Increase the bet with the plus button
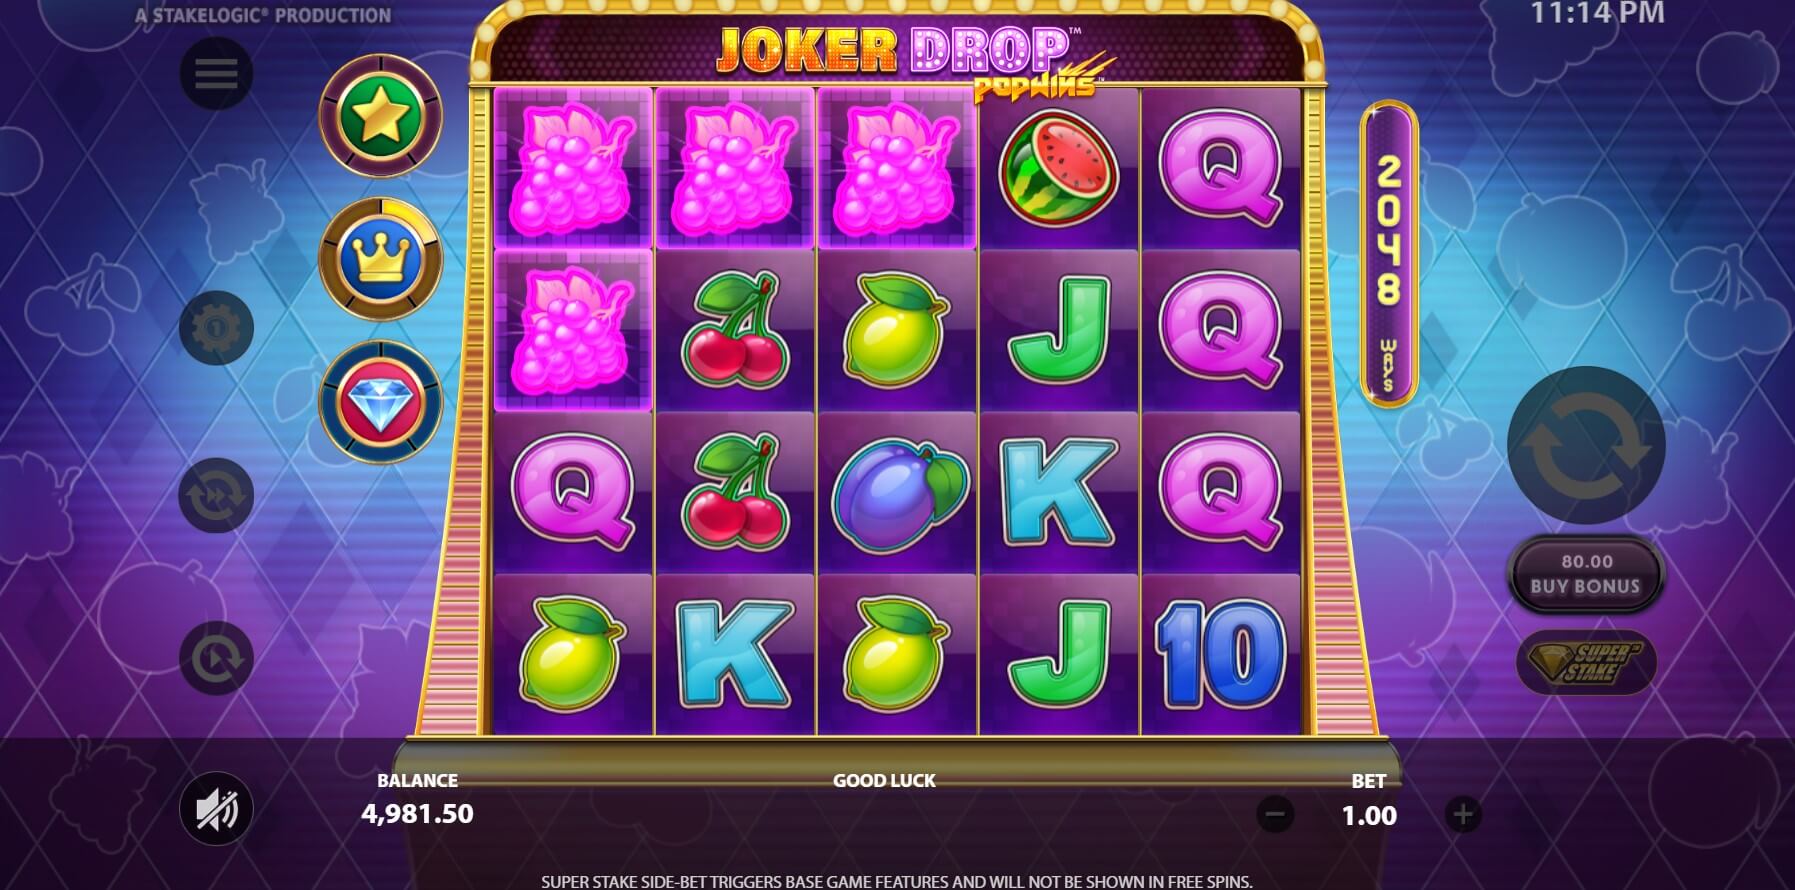The image size is (1795, 890). [1463, 814]
